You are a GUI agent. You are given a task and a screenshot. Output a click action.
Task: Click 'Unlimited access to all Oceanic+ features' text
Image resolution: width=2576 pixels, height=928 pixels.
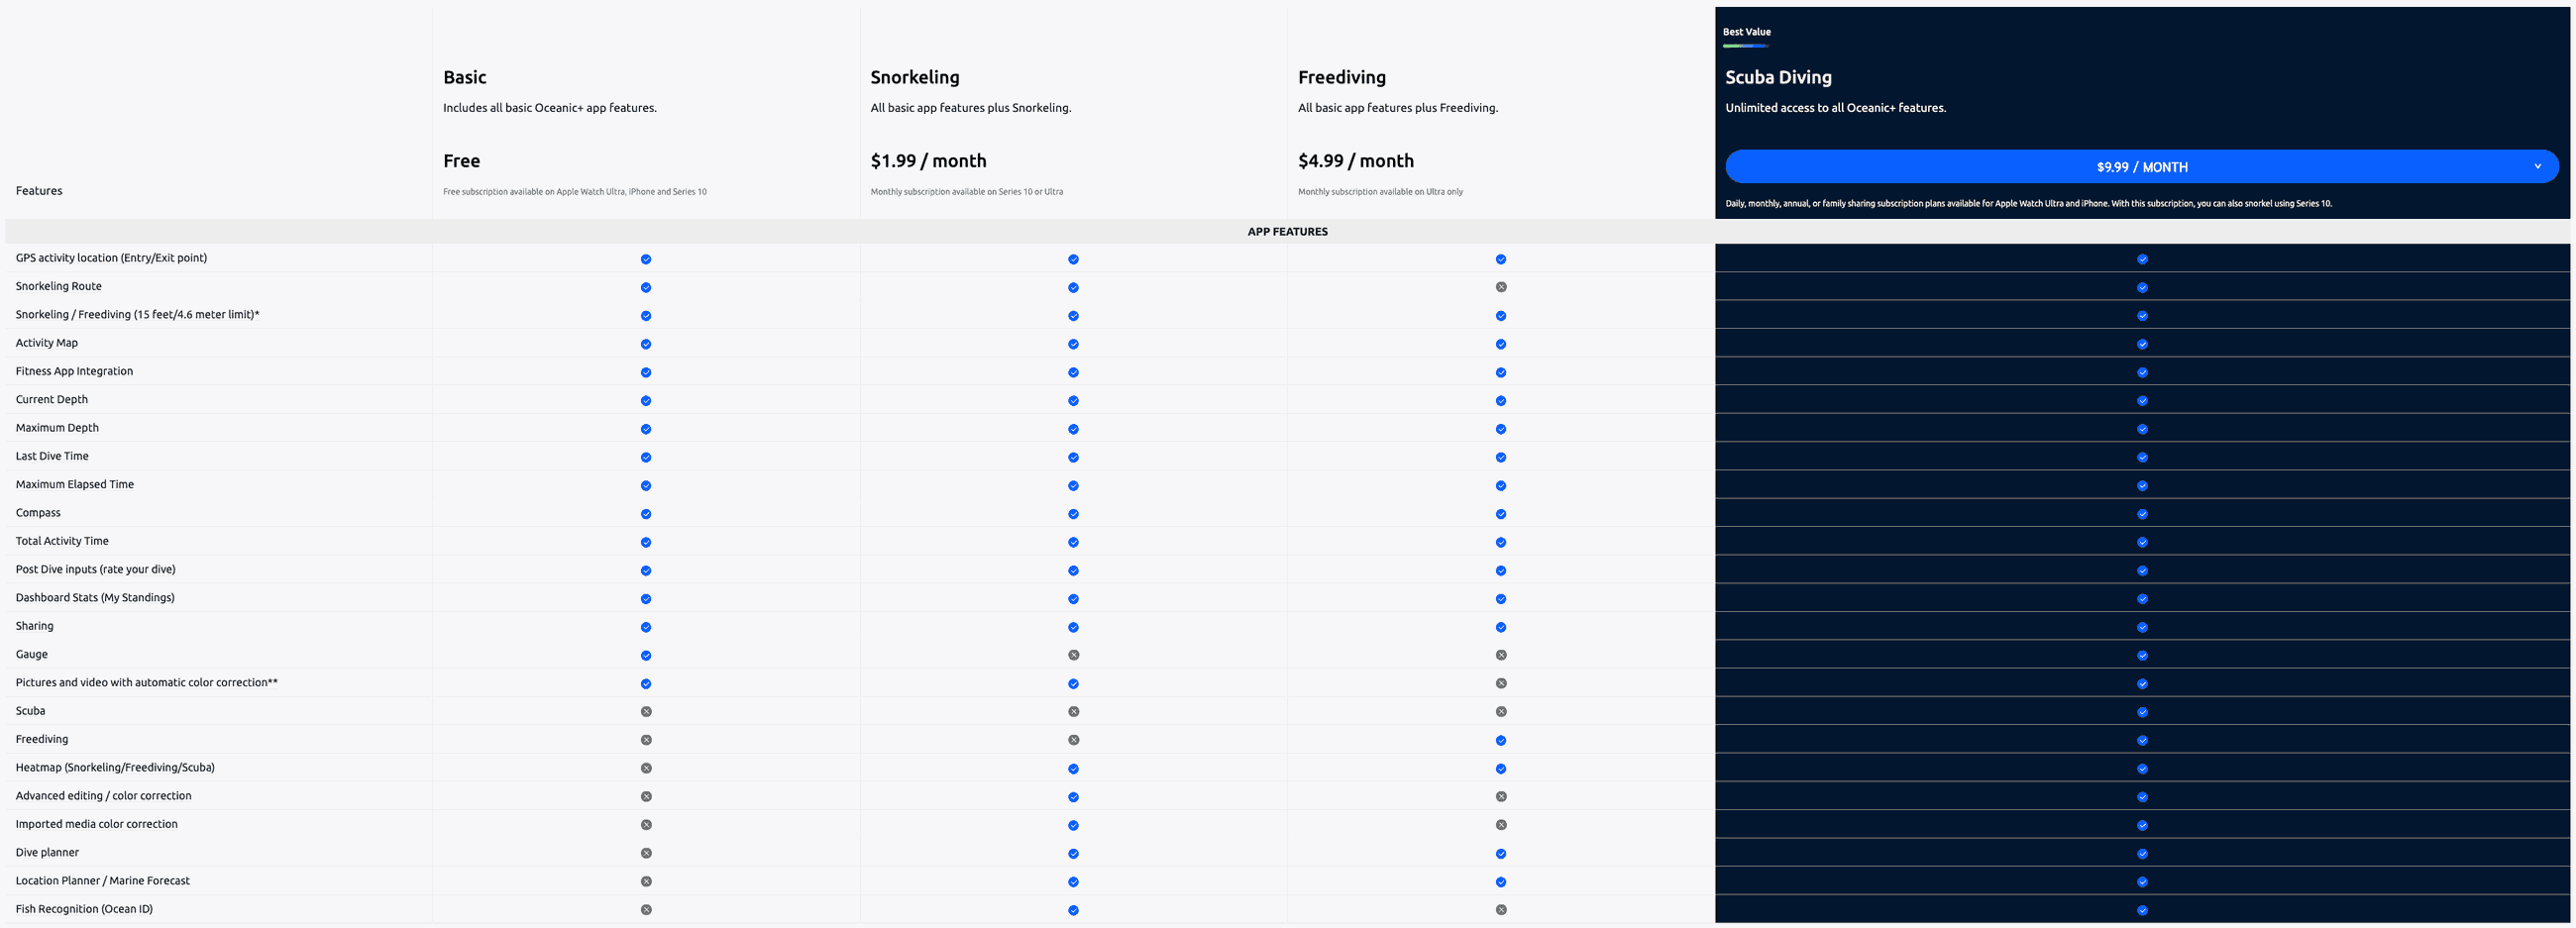tap(1835, 108)
